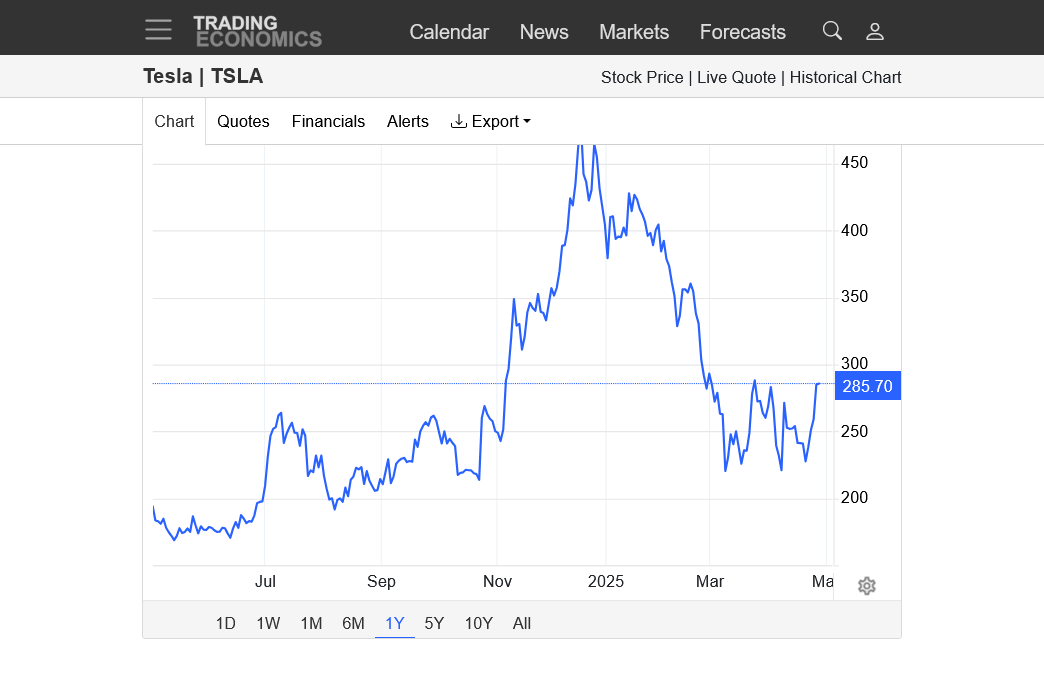Click the search magnifier icon
The image size is (1044, 681).
[x=832, y=31]
